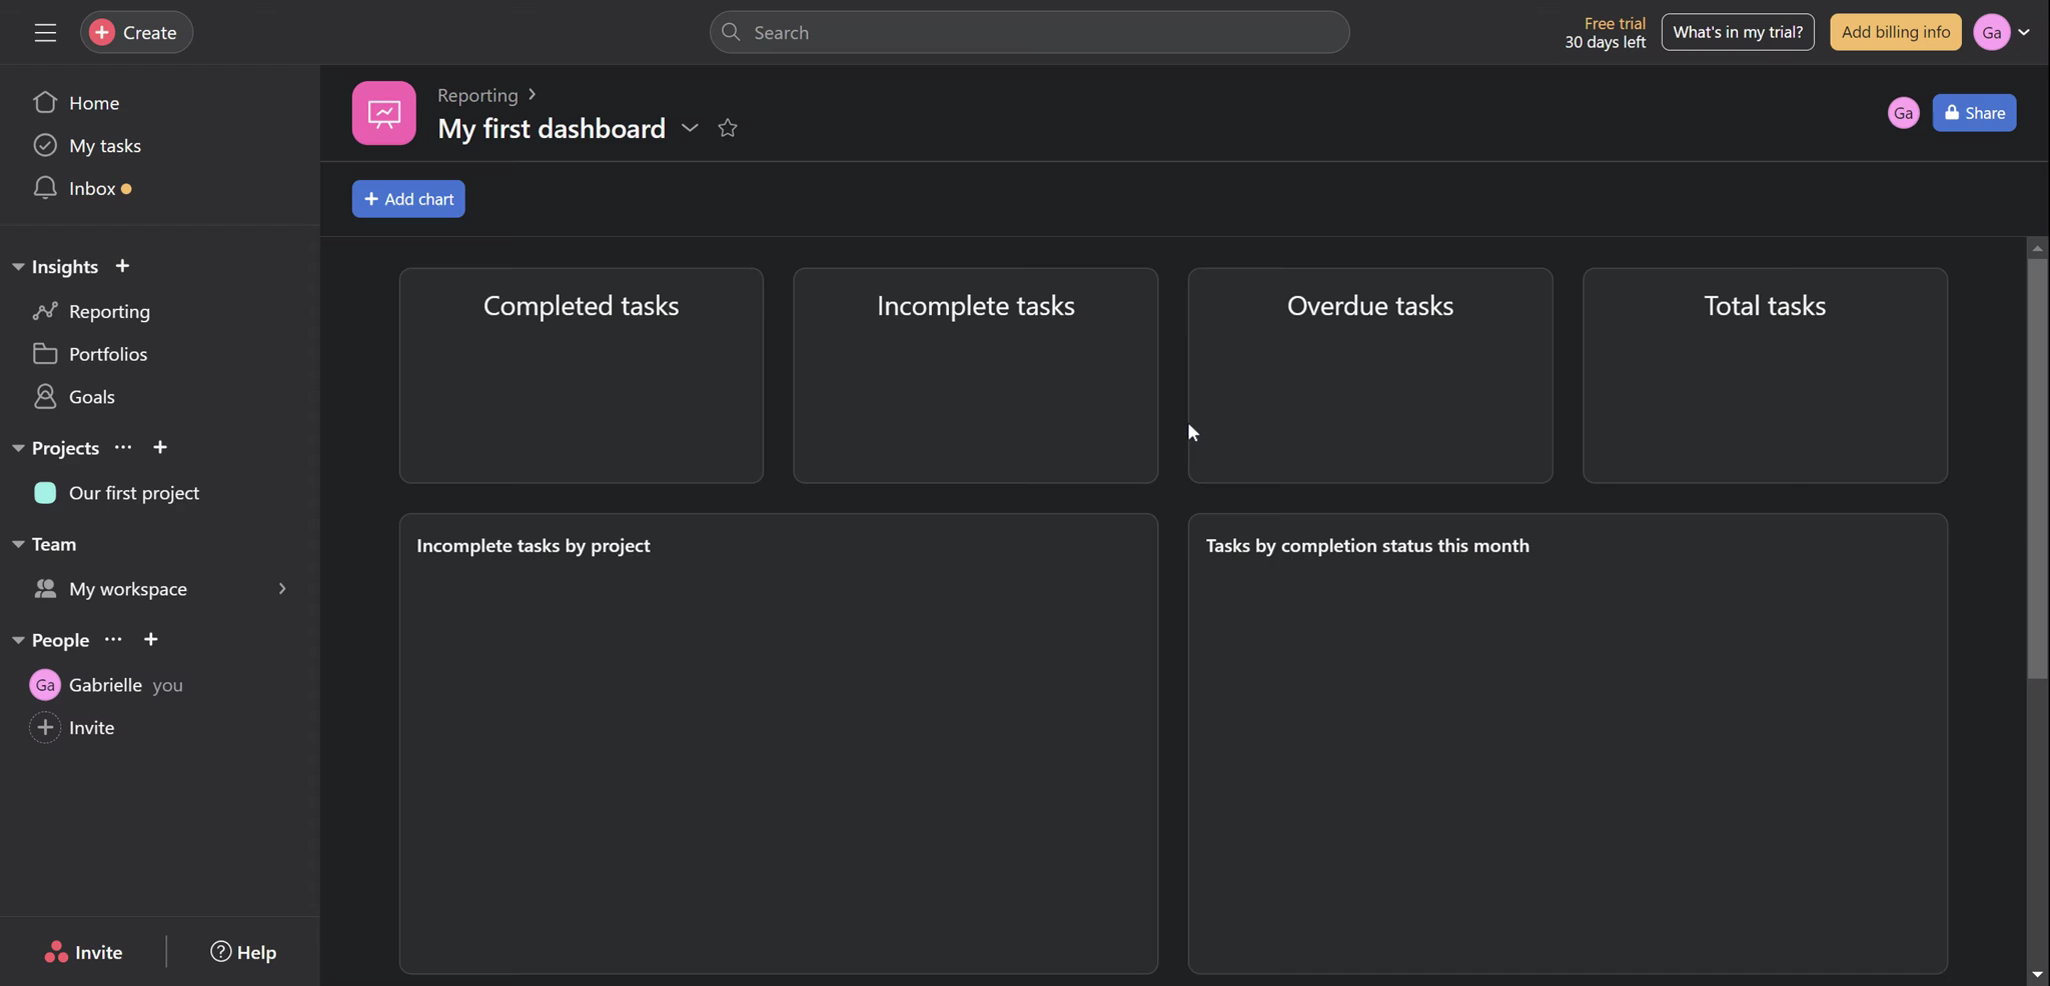Go to Home in sidebar
Image resolution: width=2050 pixels, height=986 pixels.
94,103
